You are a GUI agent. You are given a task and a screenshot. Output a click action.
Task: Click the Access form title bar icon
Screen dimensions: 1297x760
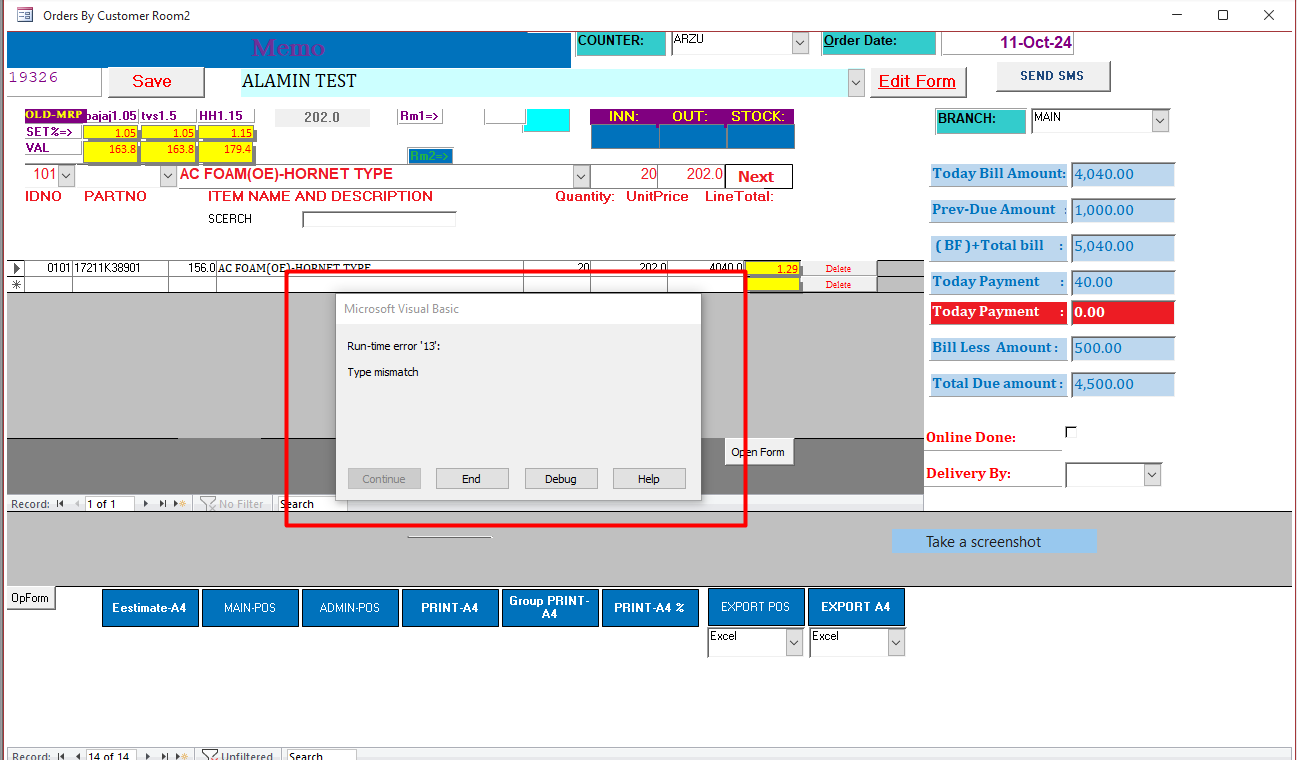tap(24, 15)
